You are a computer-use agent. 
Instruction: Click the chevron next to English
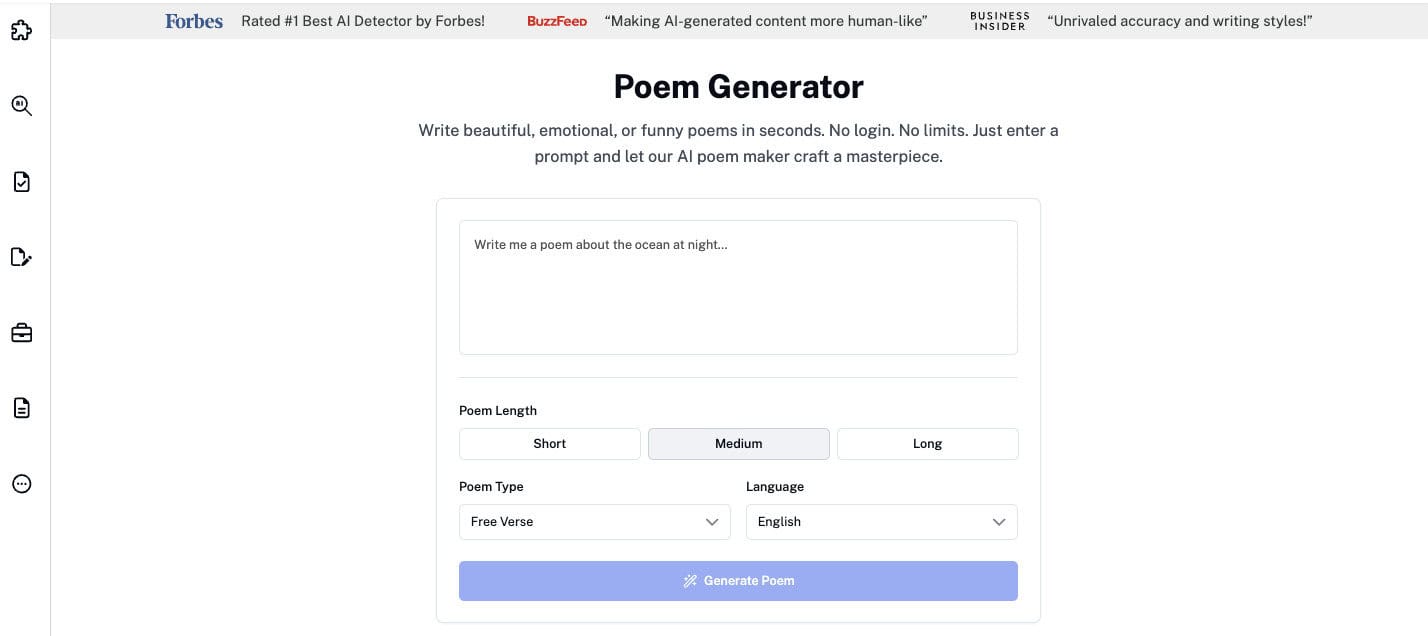pyautogui.click(x=998, y=522)
